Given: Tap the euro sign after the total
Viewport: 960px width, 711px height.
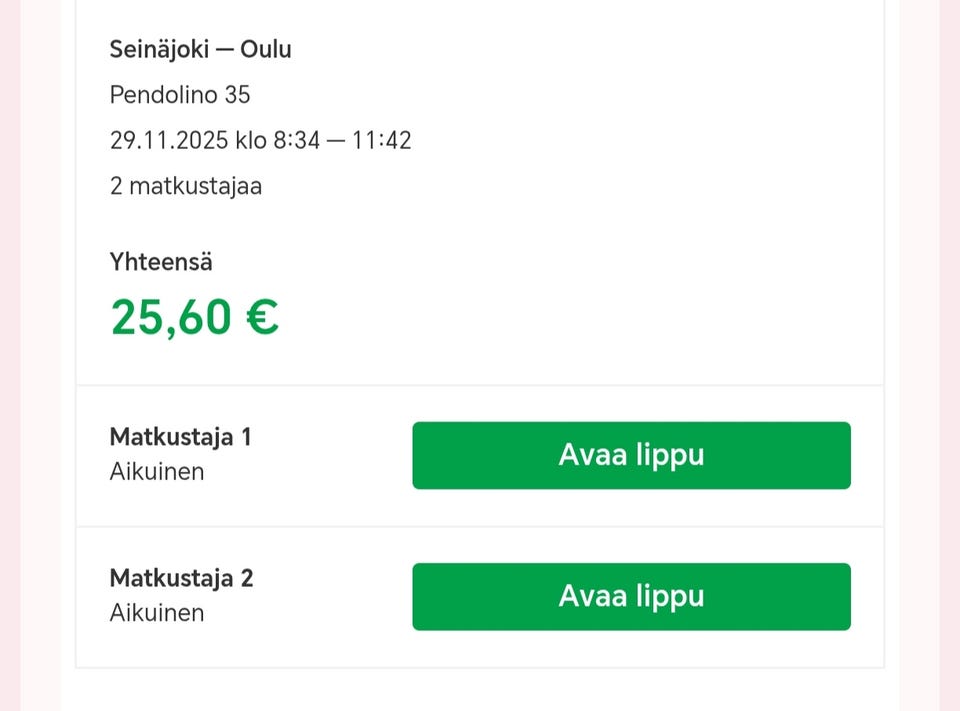Looking at the screenshot, I should click(262, 317).
